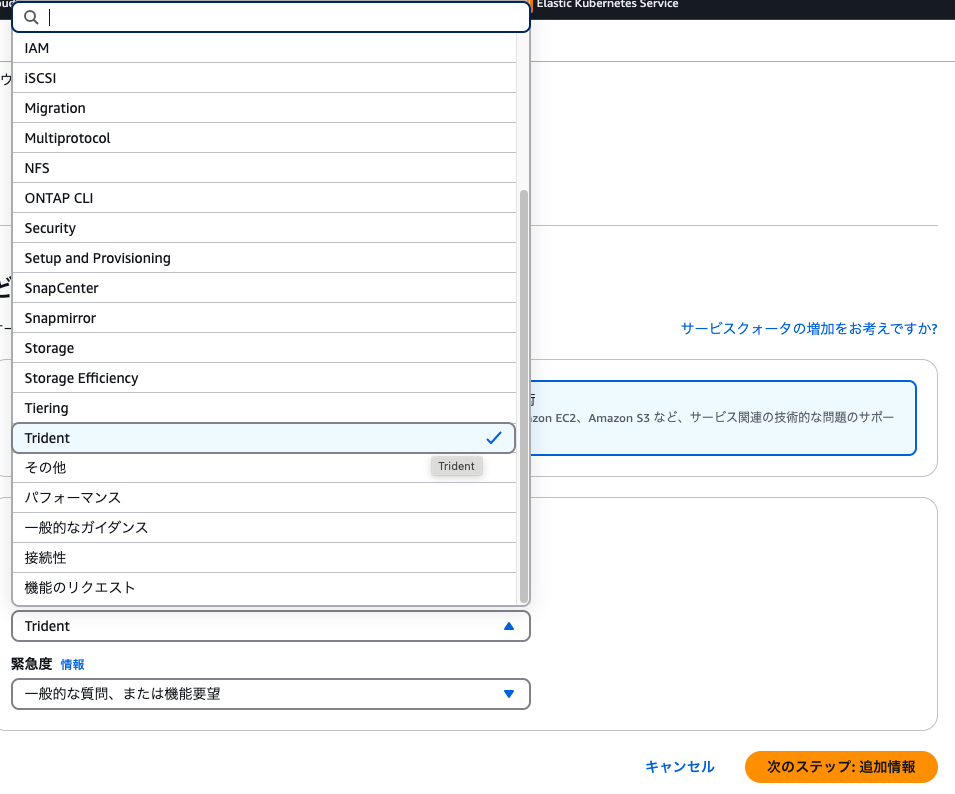Select the Security option
Screen dimensions: 955x794
[x=264, y=228]
